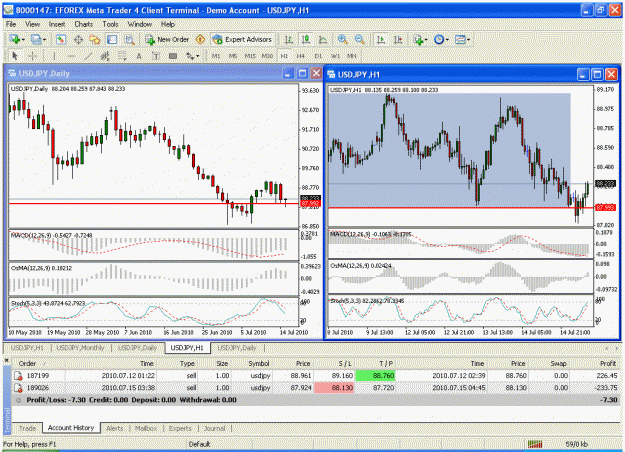The width and height of the screenshot is (625, 452).
Task: Expand the Profiles dropdown arrow
Action: click(x=44, y=40)
